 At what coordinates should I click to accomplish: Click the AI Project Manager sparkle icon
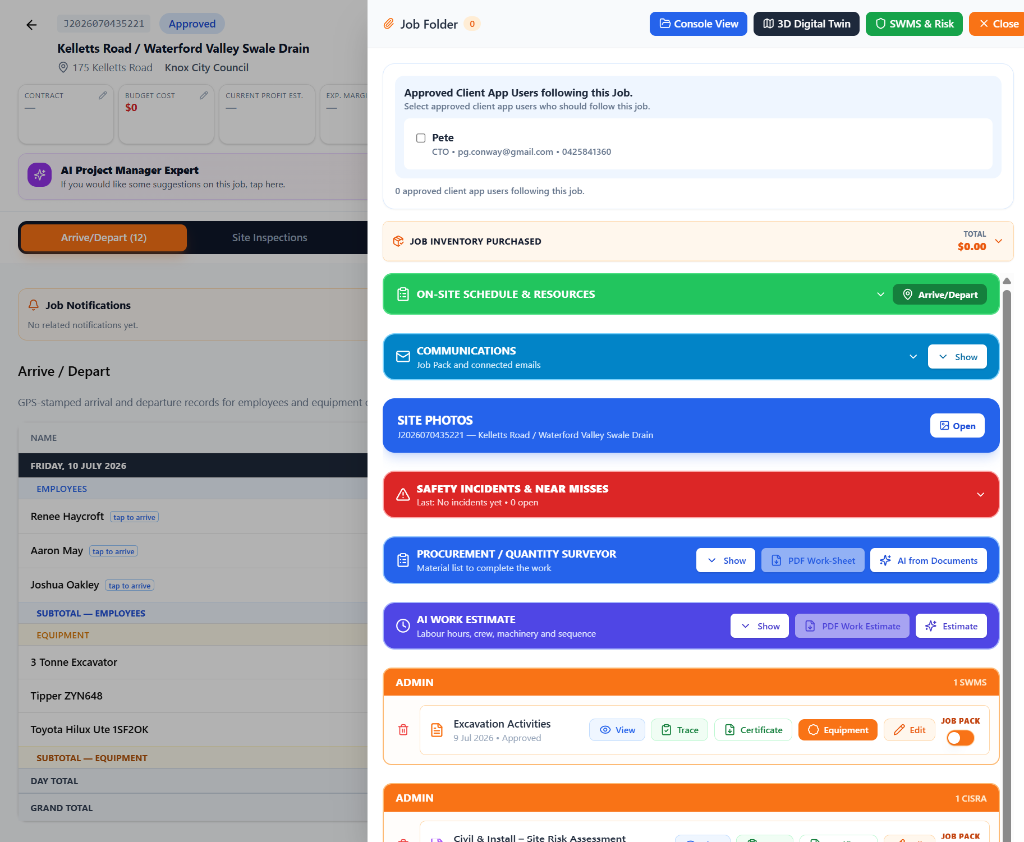pyautogui.click(x=39, y=175)
